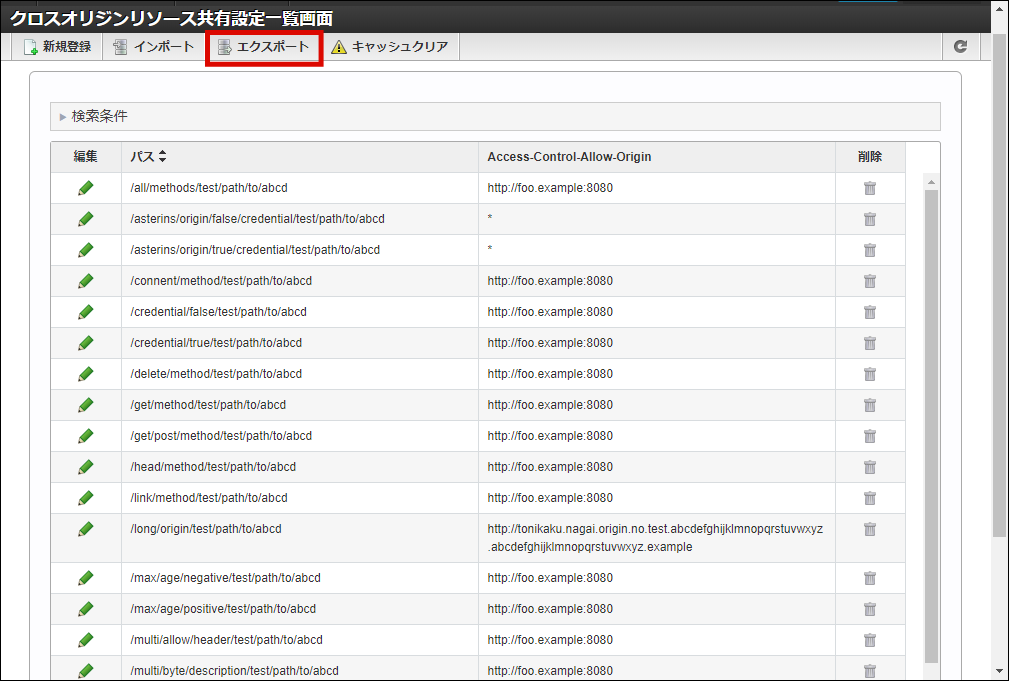Screen dimensions: 1009x681
Task: Edit the /all/methods/test/path/to/abcd entry
Action: 86,188
